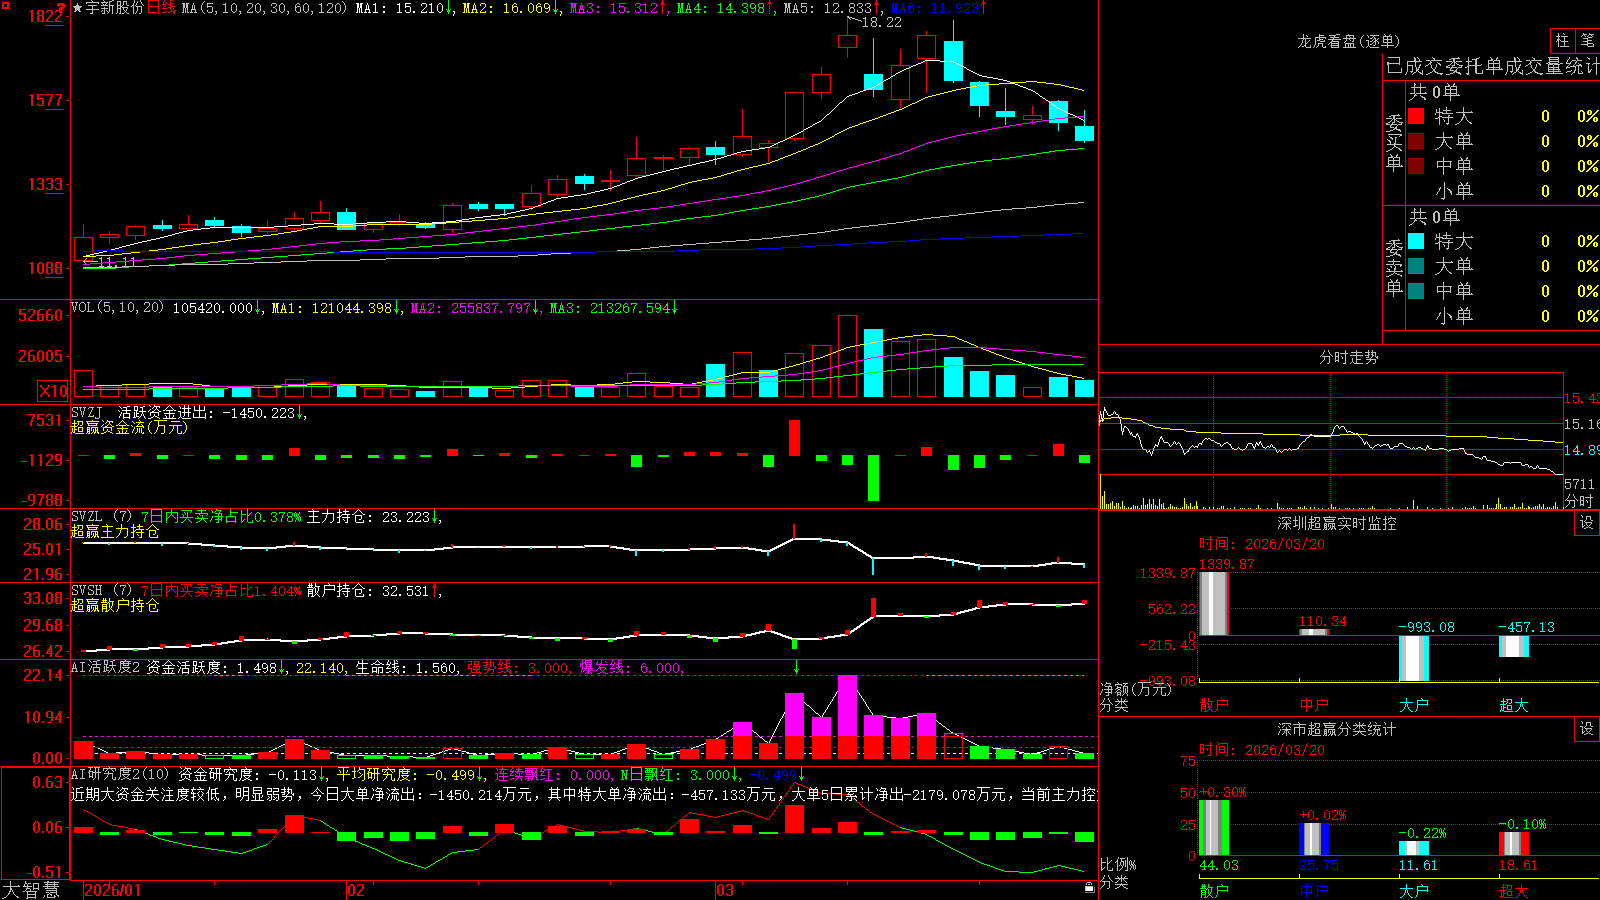Click the AI活跃度2 indicator name
Image resolution: width=1600 pixels, height=900 pixels.
105,667
